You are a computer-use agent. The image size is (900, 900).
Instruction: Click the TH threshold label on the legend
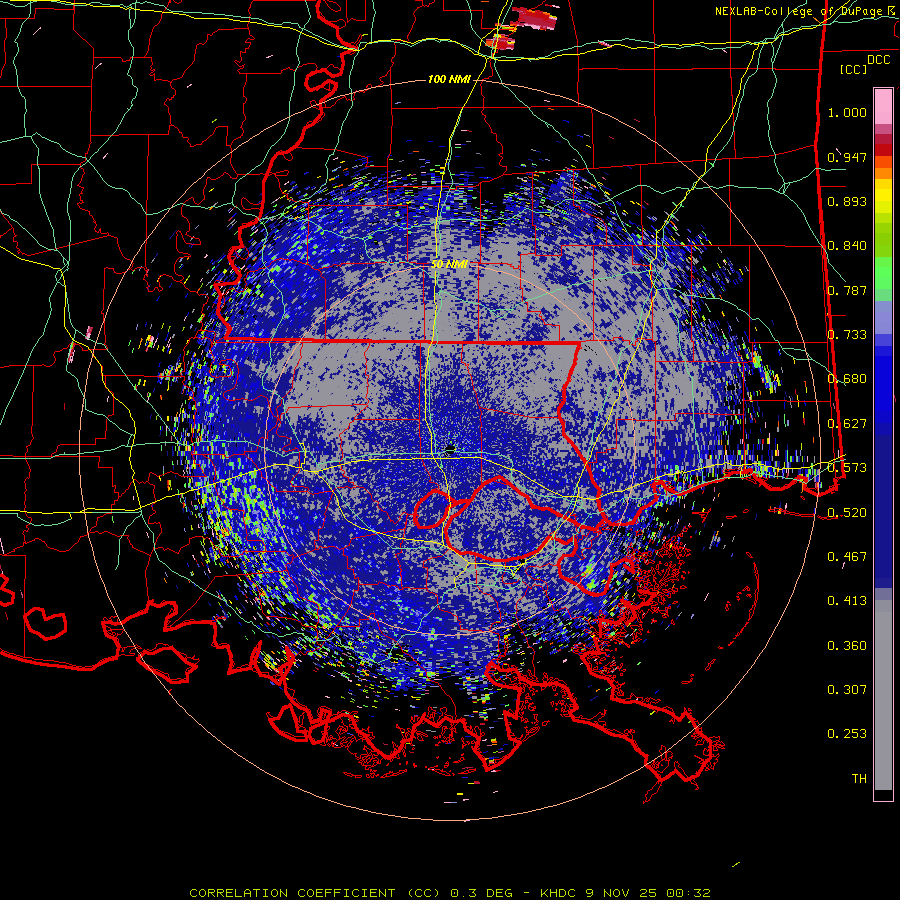coord(859,779)
